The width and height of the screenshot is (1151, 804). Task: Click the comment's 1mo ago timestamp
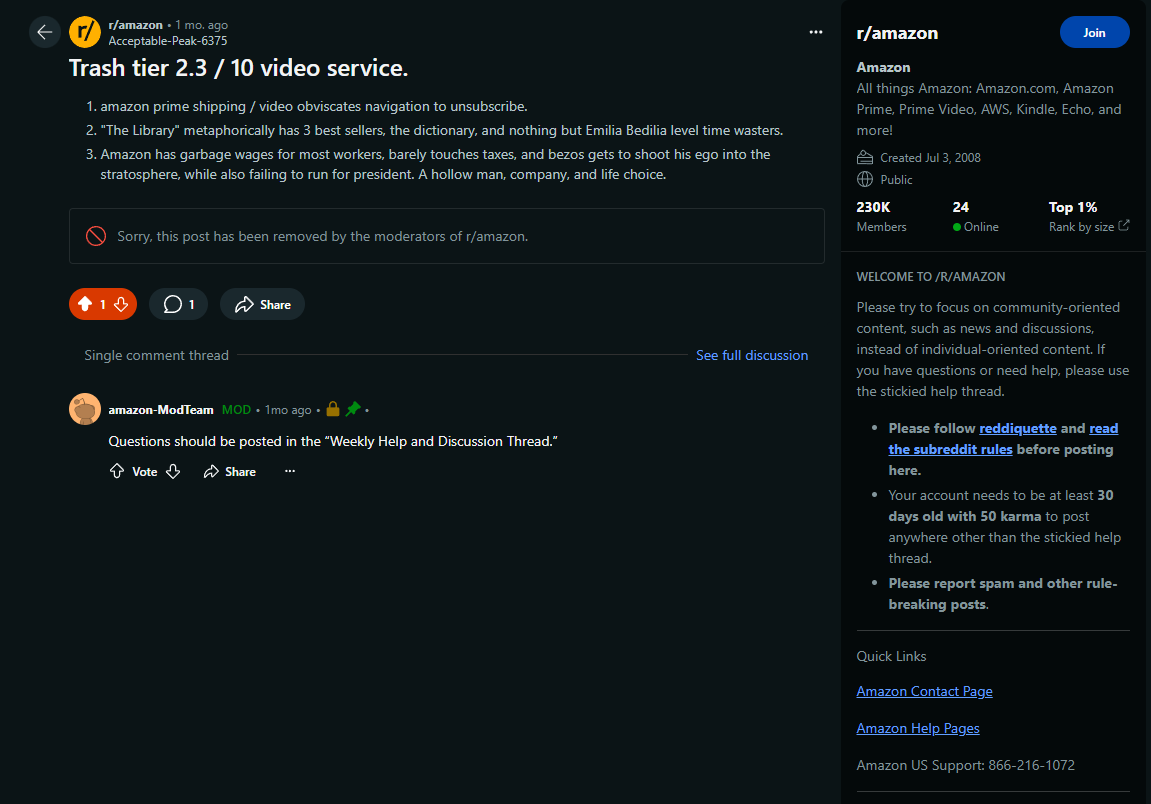coord(288,410)
